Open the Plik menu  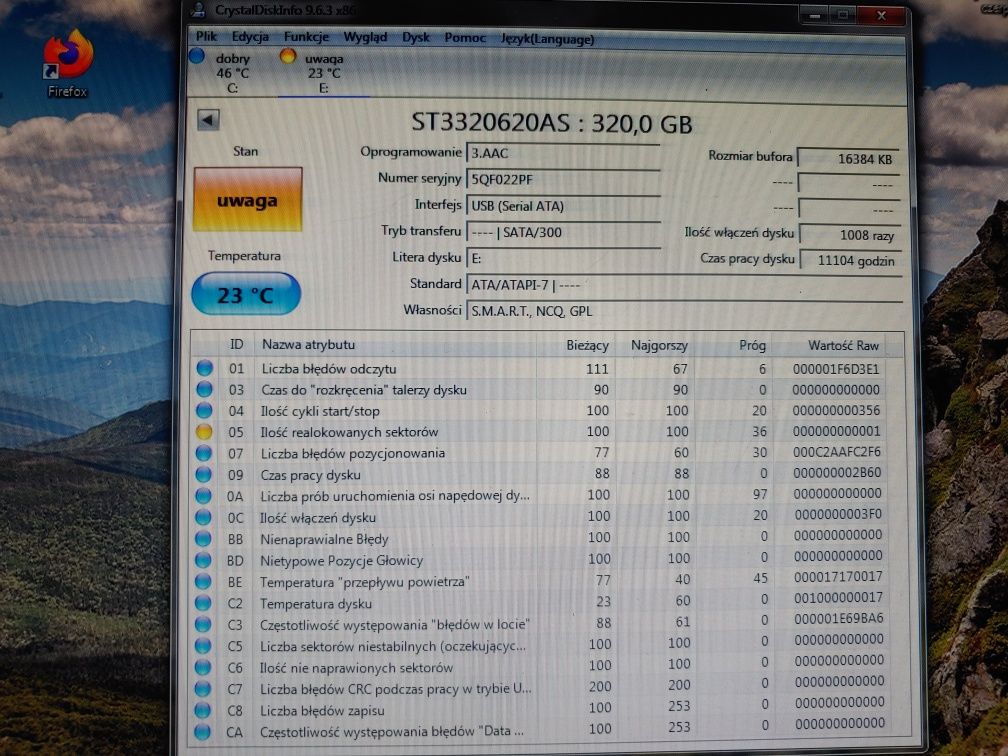[x=206, y=37]
